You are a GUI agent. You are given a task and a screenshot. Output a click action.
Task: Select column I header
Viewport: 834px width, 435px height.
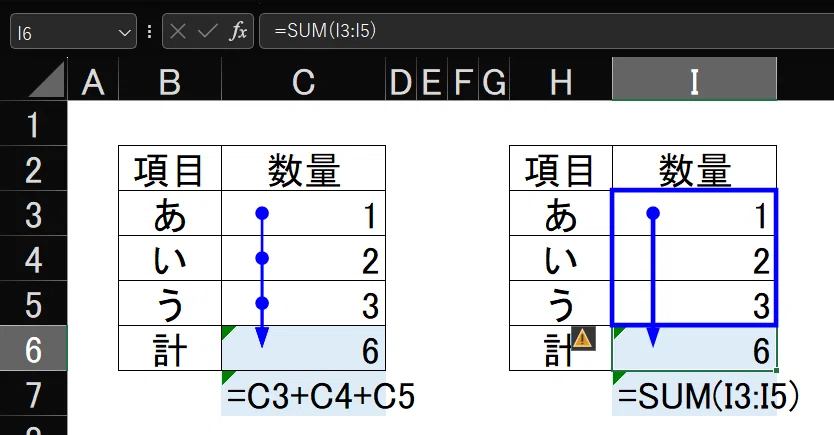coord(694,79)
